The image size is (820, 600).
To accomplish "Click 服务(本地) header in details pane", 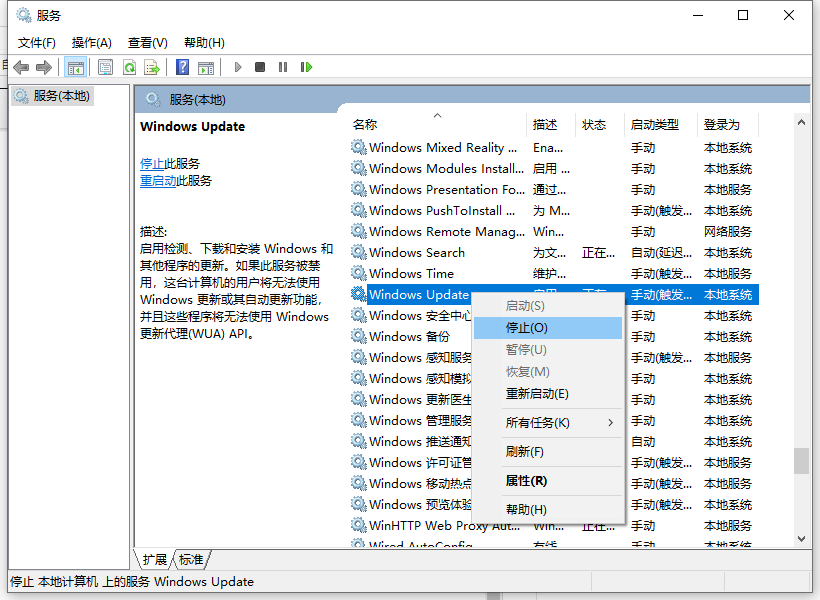I will [x=197, y=100].
